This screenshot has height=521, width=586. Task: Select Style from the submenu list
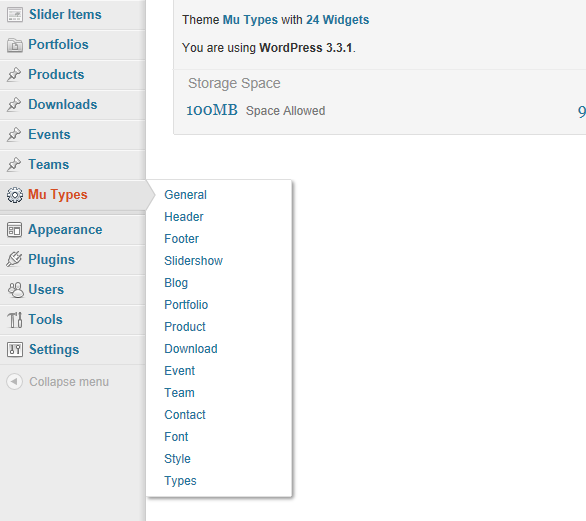[x=178, y=459]
